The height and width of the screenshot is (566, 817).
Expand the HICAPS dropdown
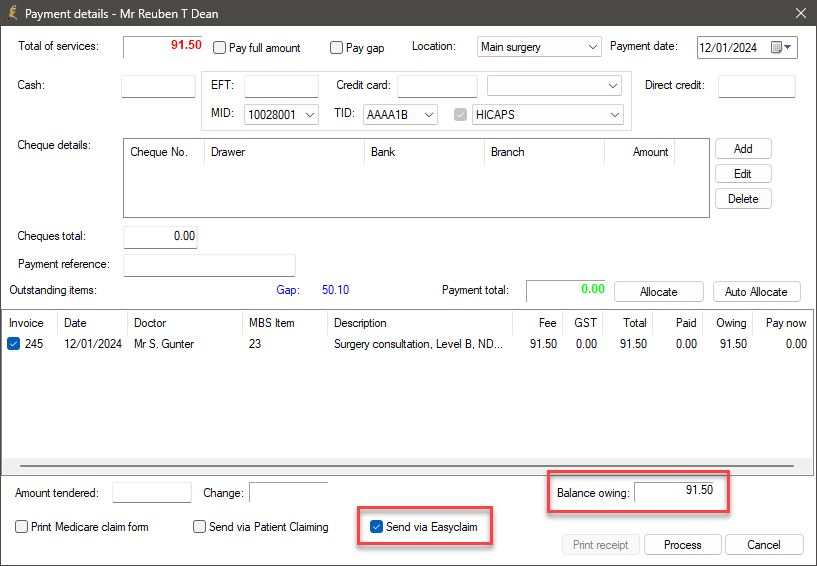click(x=547, y=115)
